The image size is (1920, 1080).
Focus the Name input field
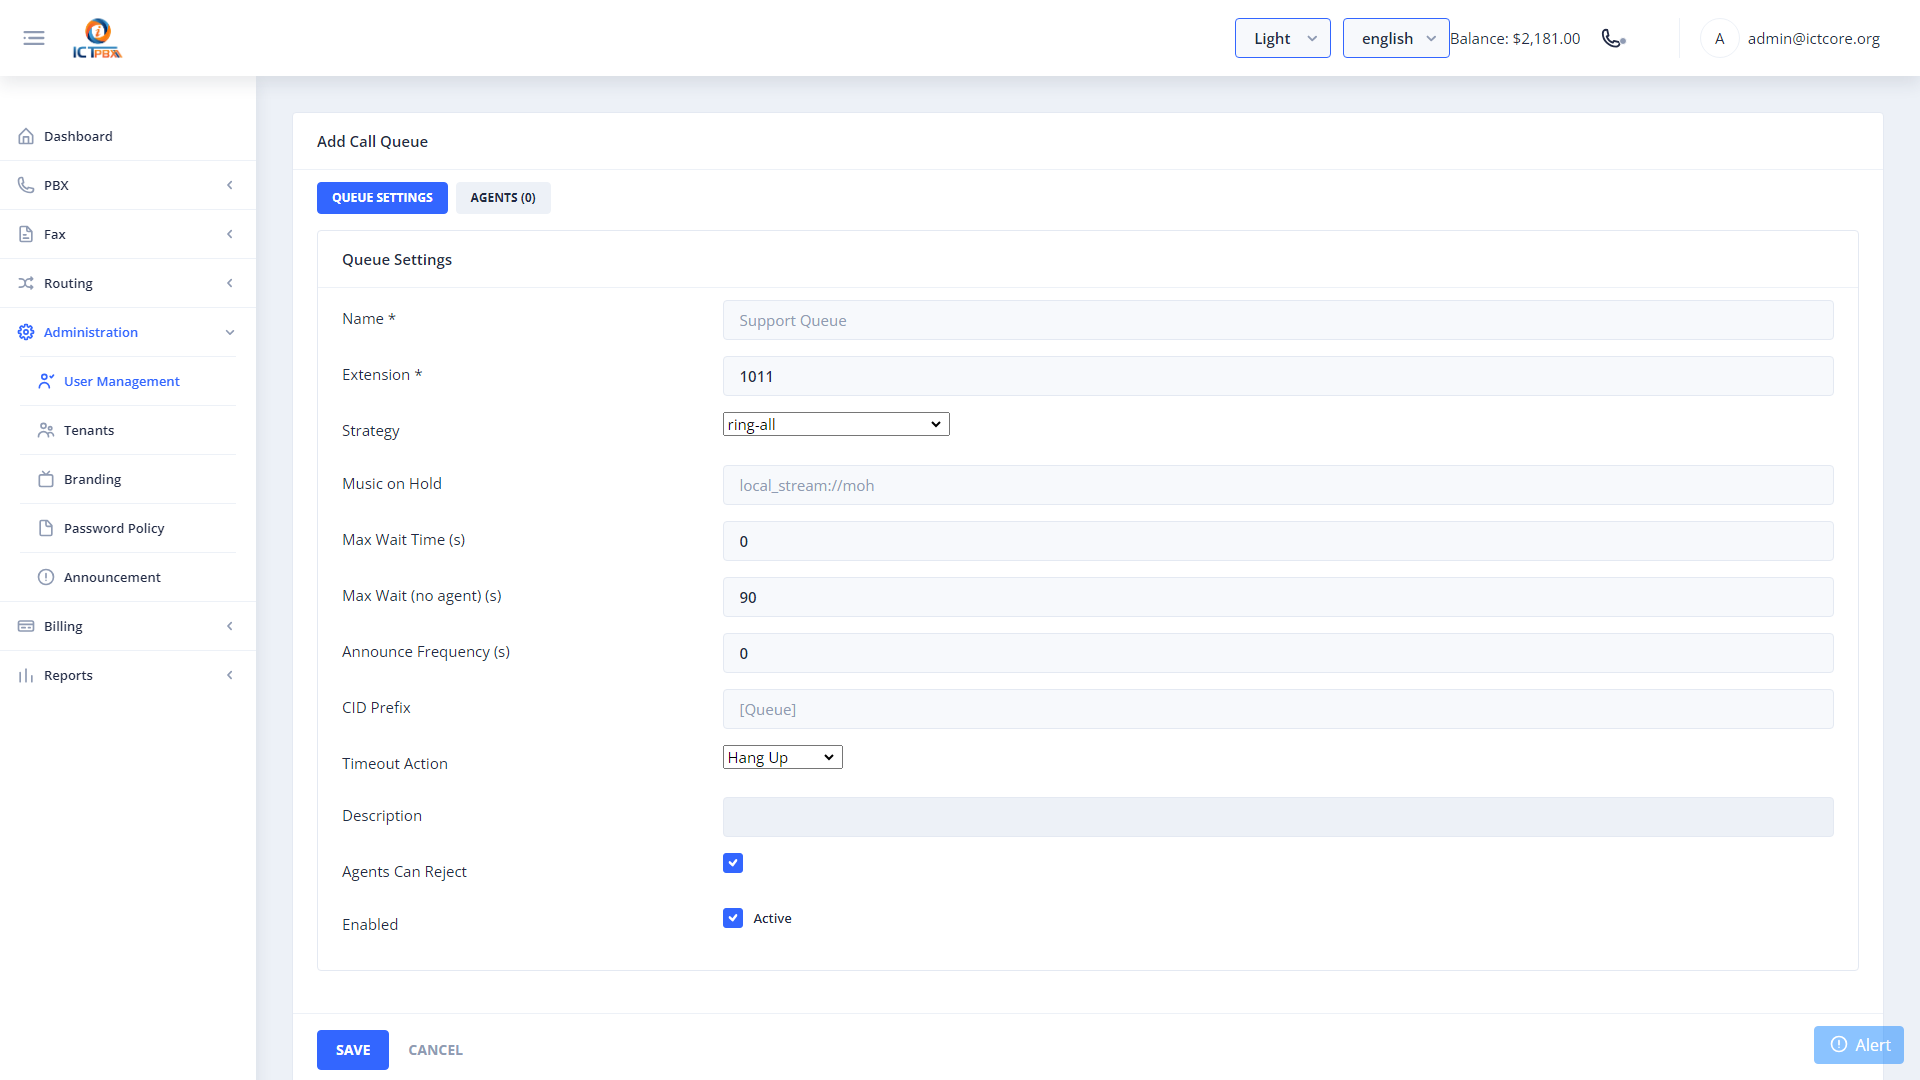tap(1278, 320)
